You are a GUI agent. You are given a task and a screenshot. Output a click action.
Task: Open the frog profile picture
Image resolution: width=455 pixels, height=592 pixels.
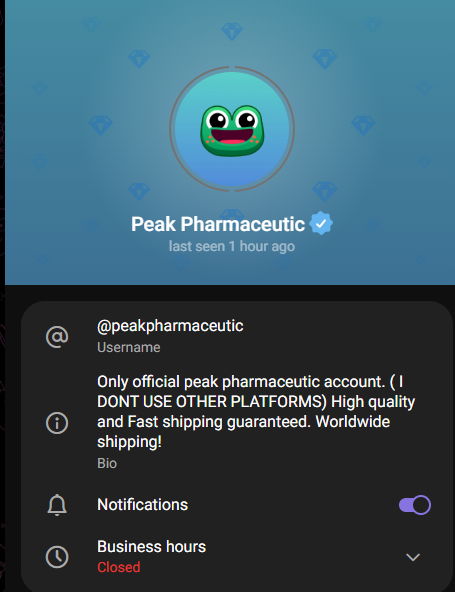232,129
